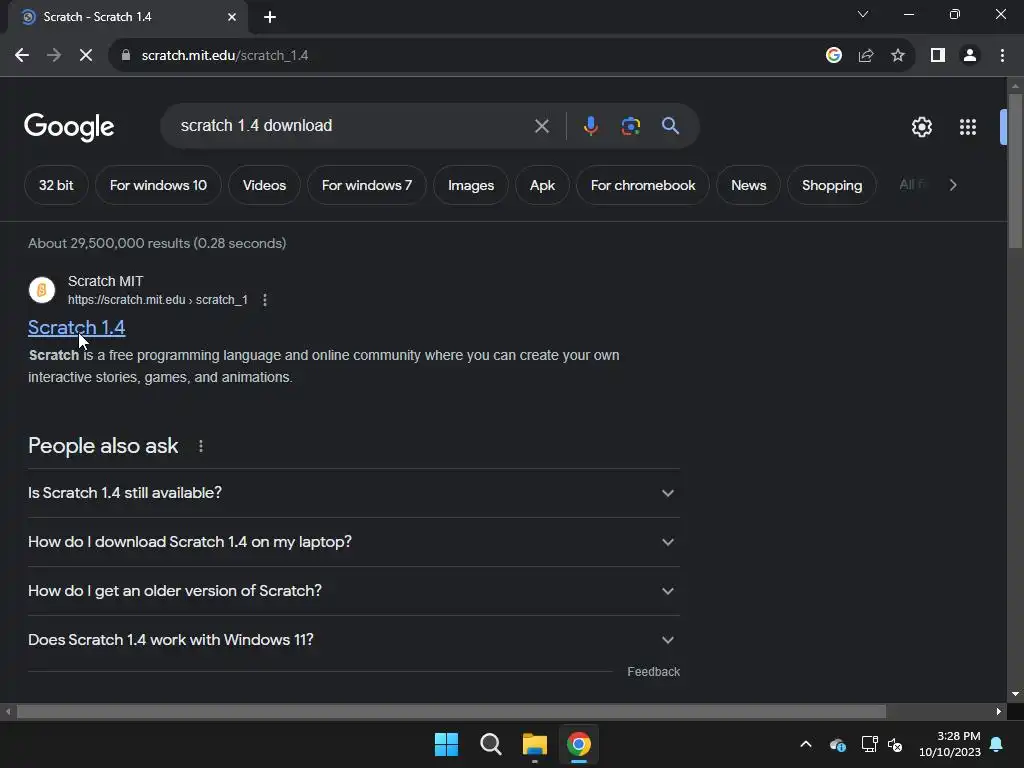
Task: Expand "How do I get an older version of Scratch?"
Action: (353, 591)
